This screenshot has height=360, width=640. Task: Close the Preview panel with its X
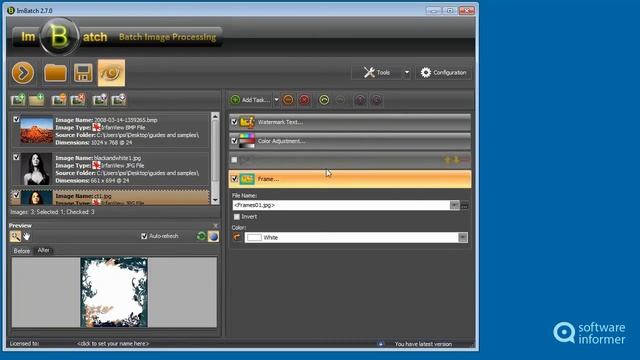[216, 225]
